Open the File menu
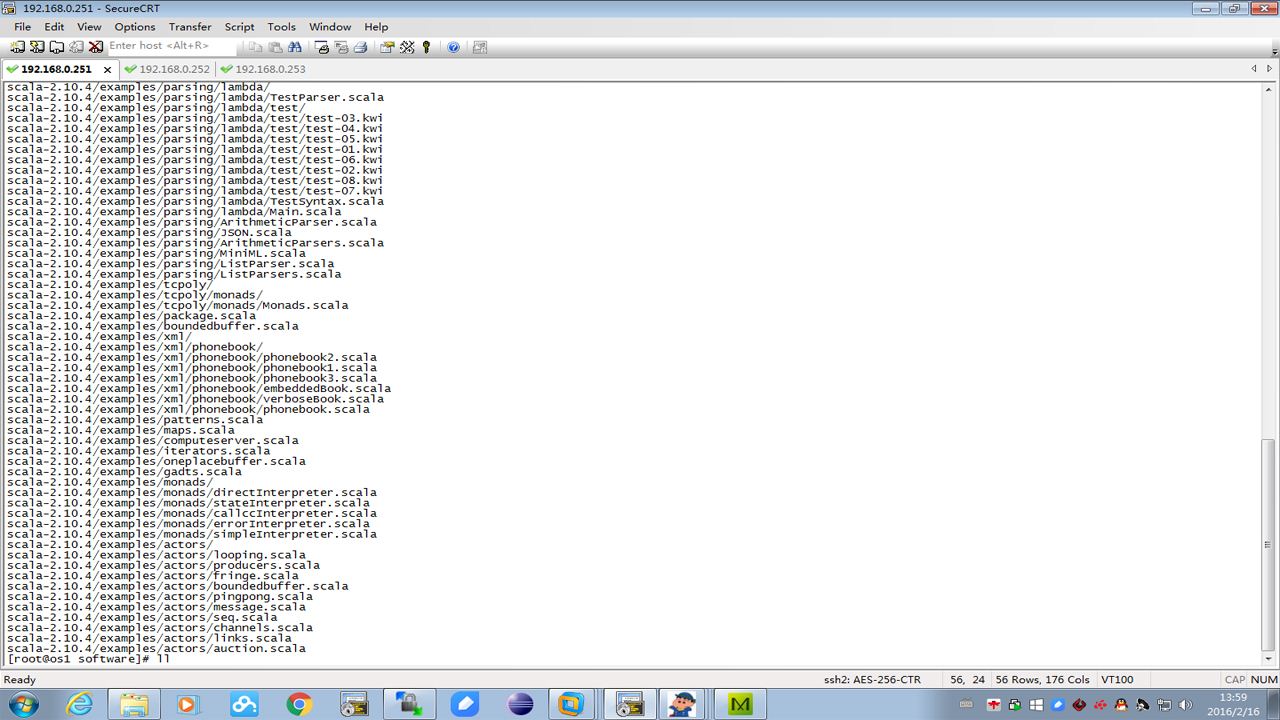 22,27
